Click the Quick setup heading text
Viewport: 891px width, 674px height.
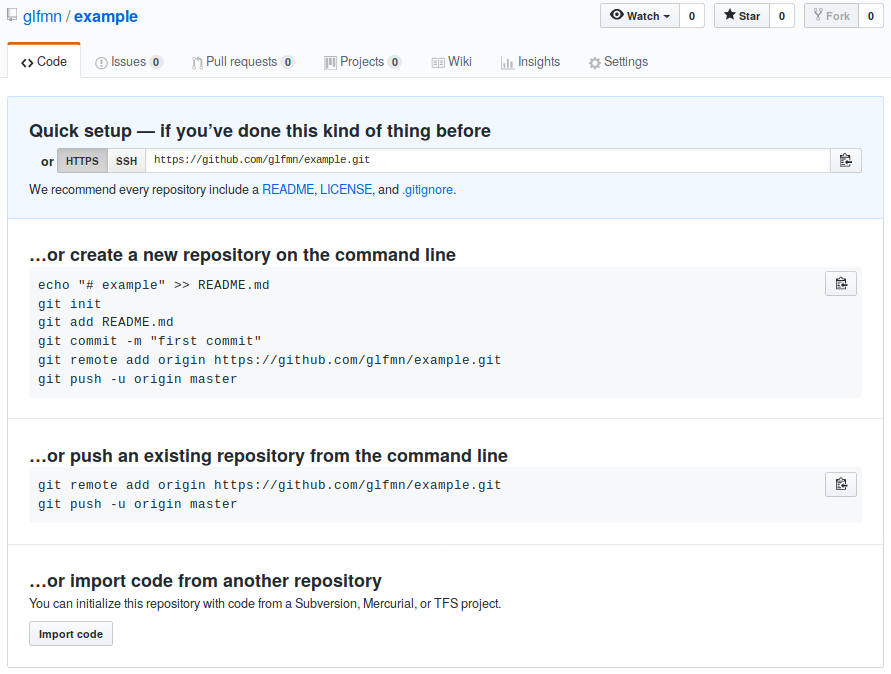pyautogui.click(x=260, y=131)
